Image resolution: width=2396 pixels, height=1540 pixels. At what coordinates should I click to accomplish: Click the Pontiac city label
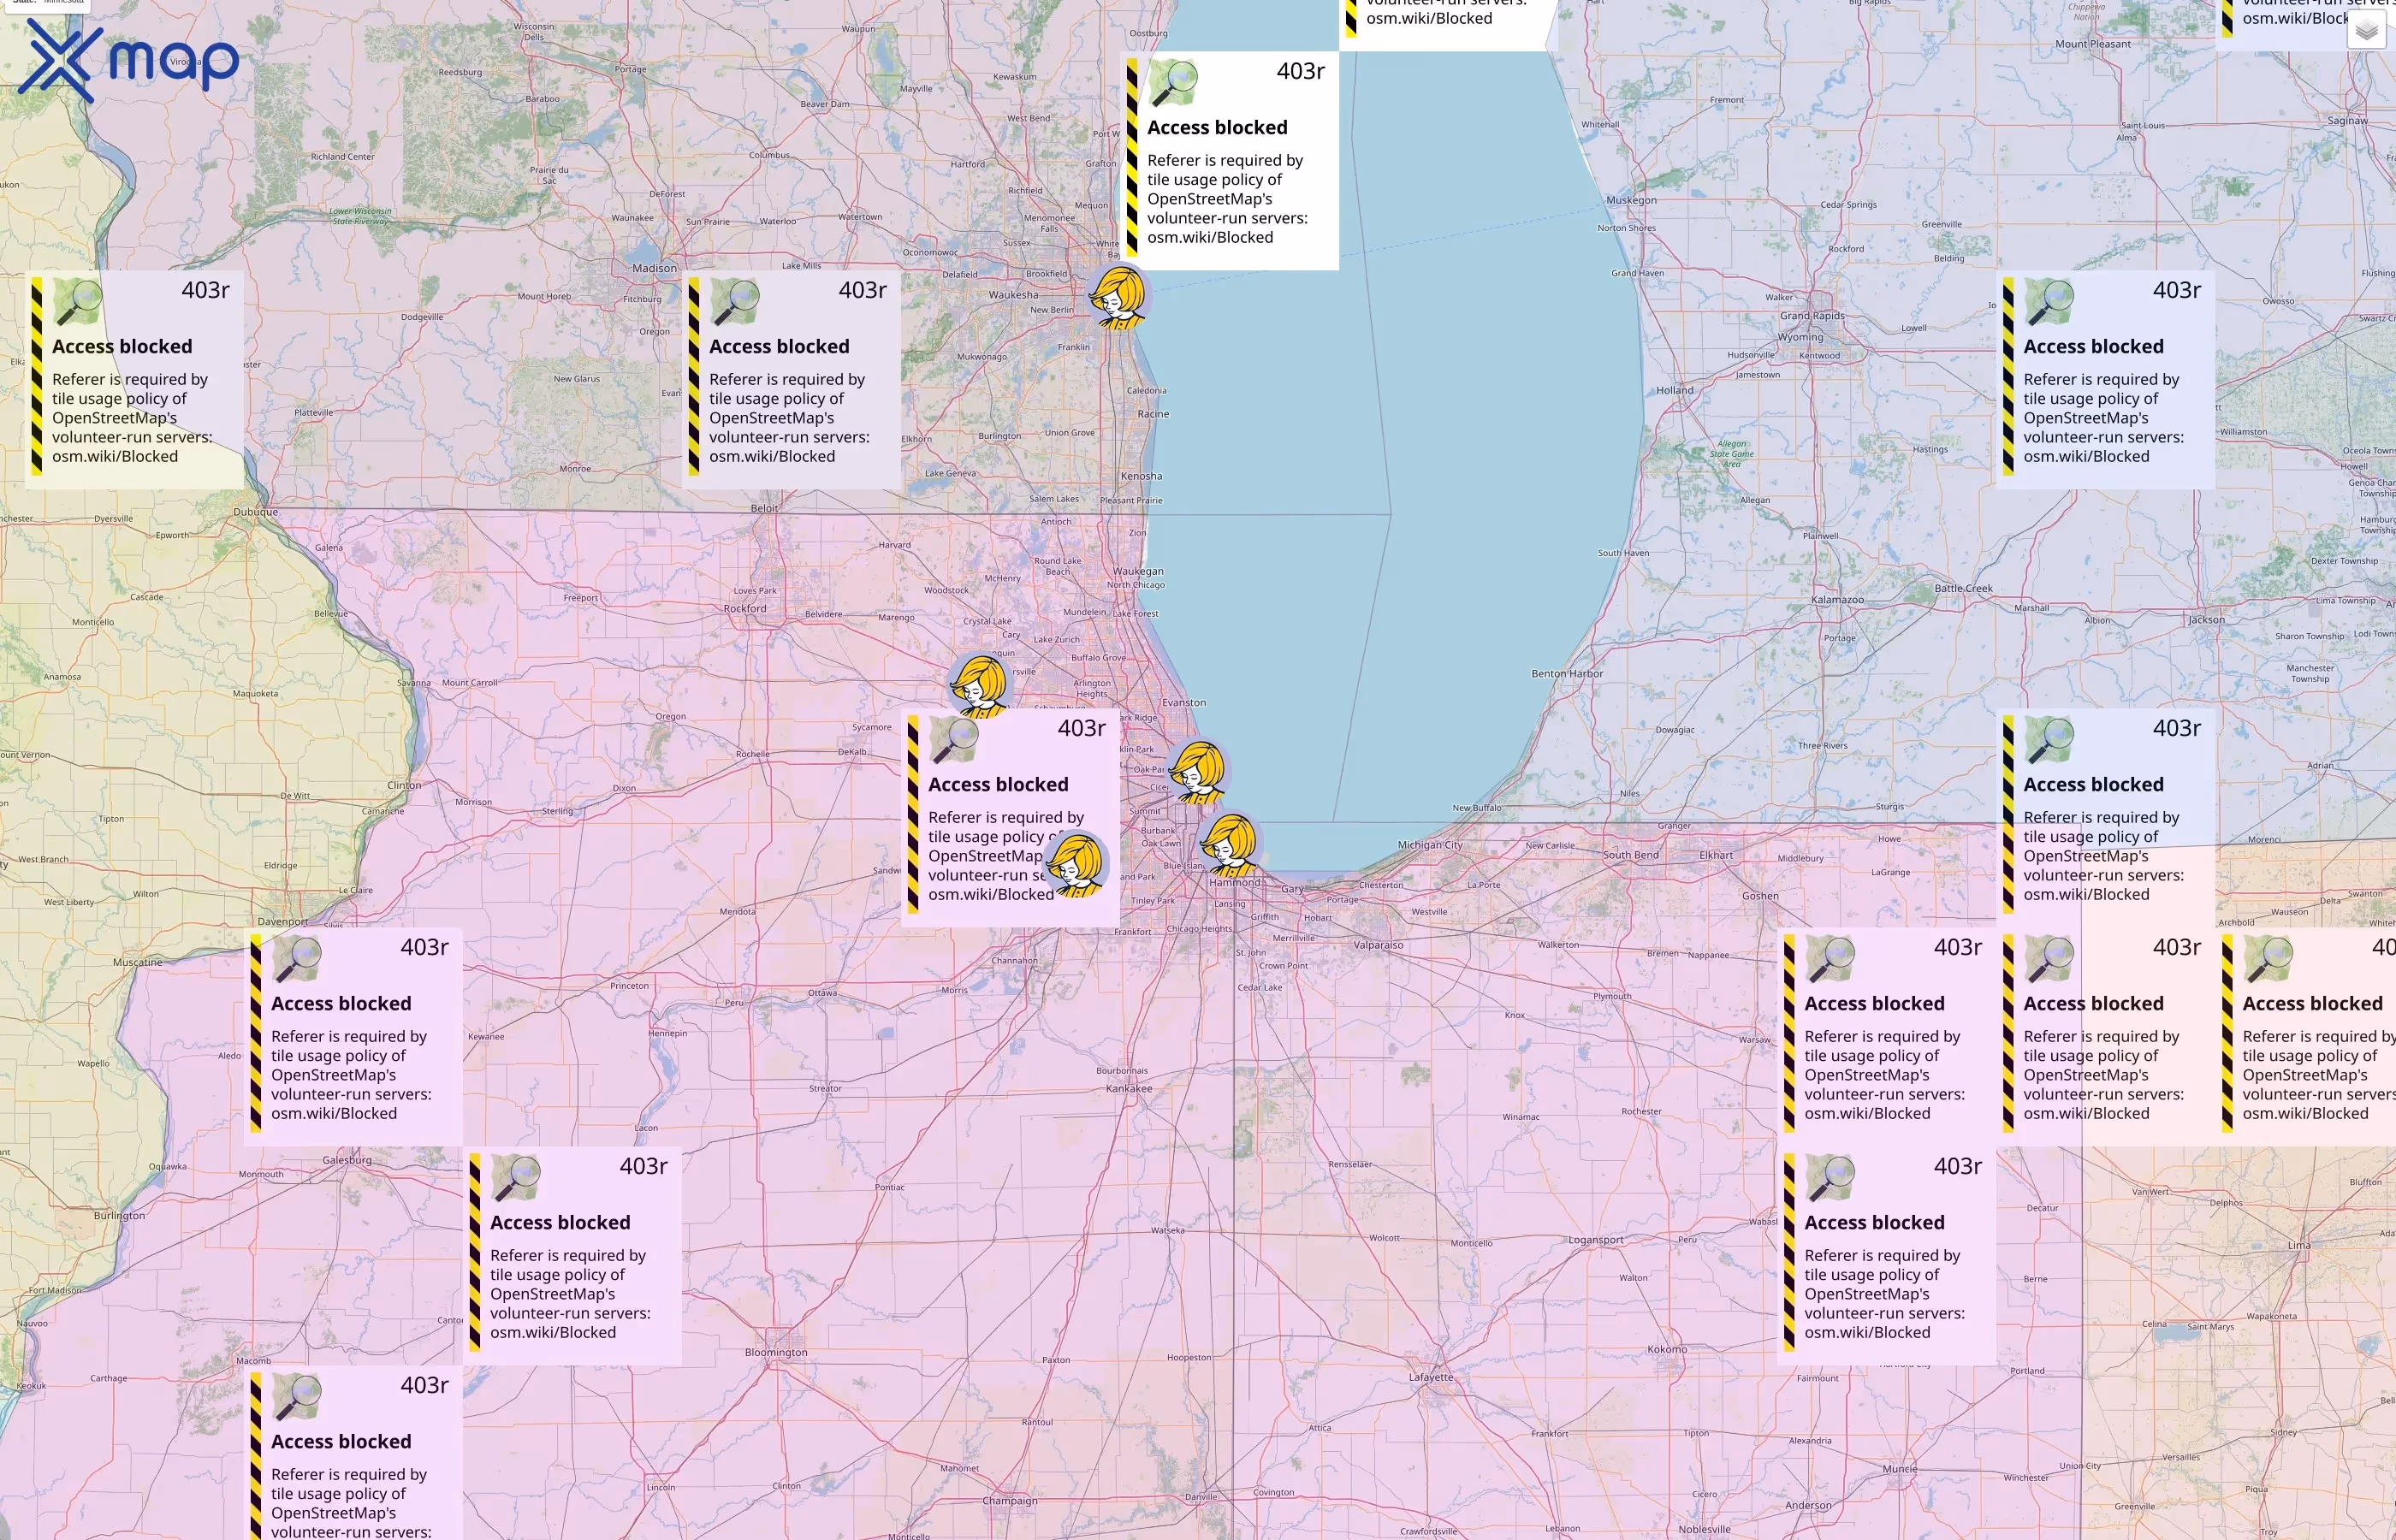(889, 1188)
